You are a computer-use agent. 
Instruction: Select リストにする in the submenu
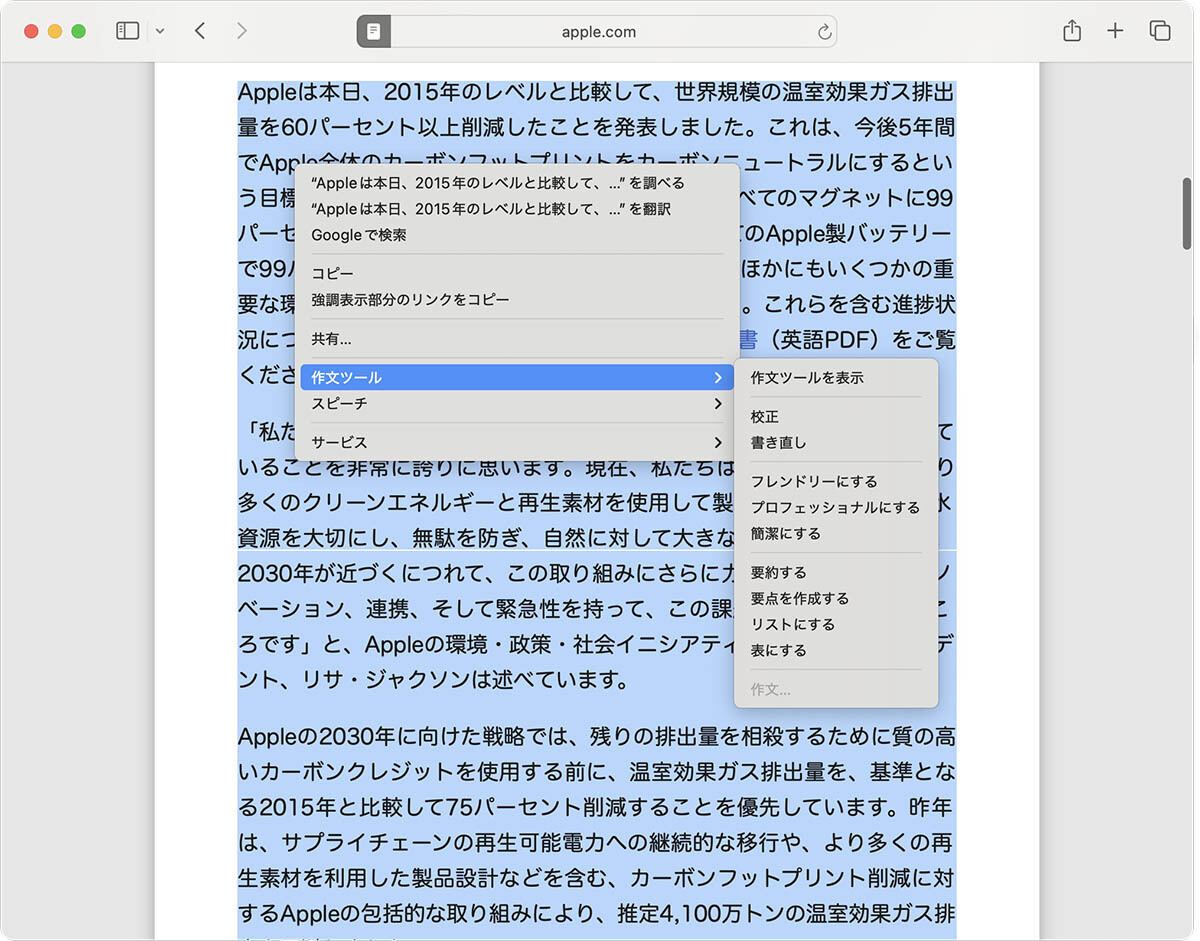click(x=836, y=624)
